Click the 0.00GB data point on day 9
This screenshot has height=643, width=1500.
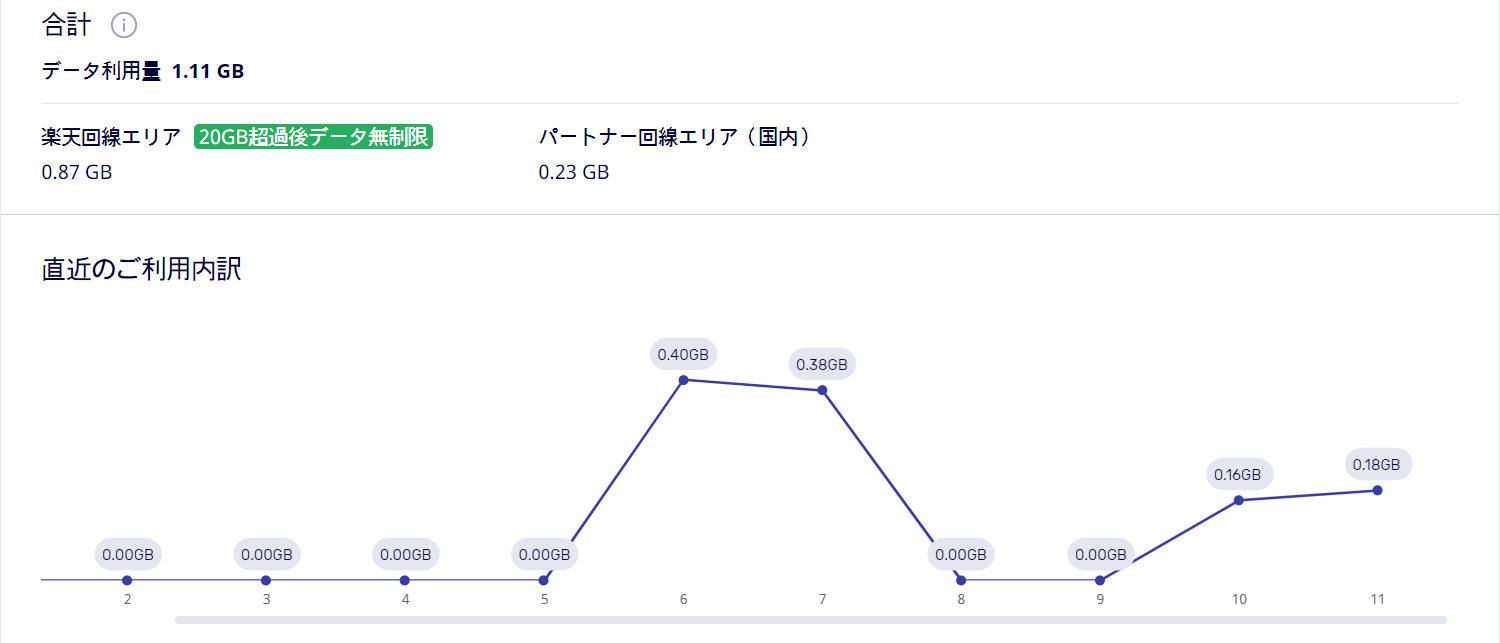coord(1100,580)
